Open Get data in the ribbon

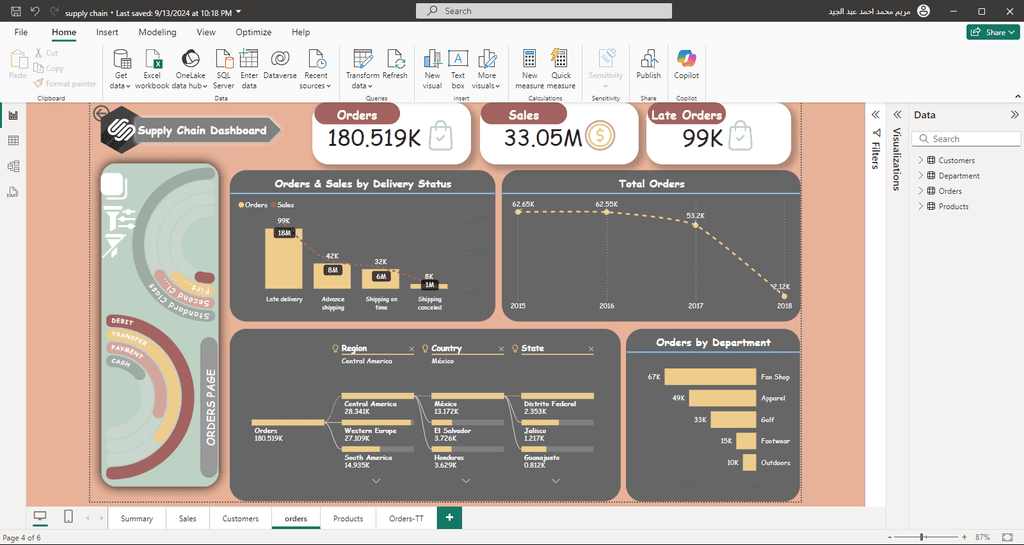[121, 69]
